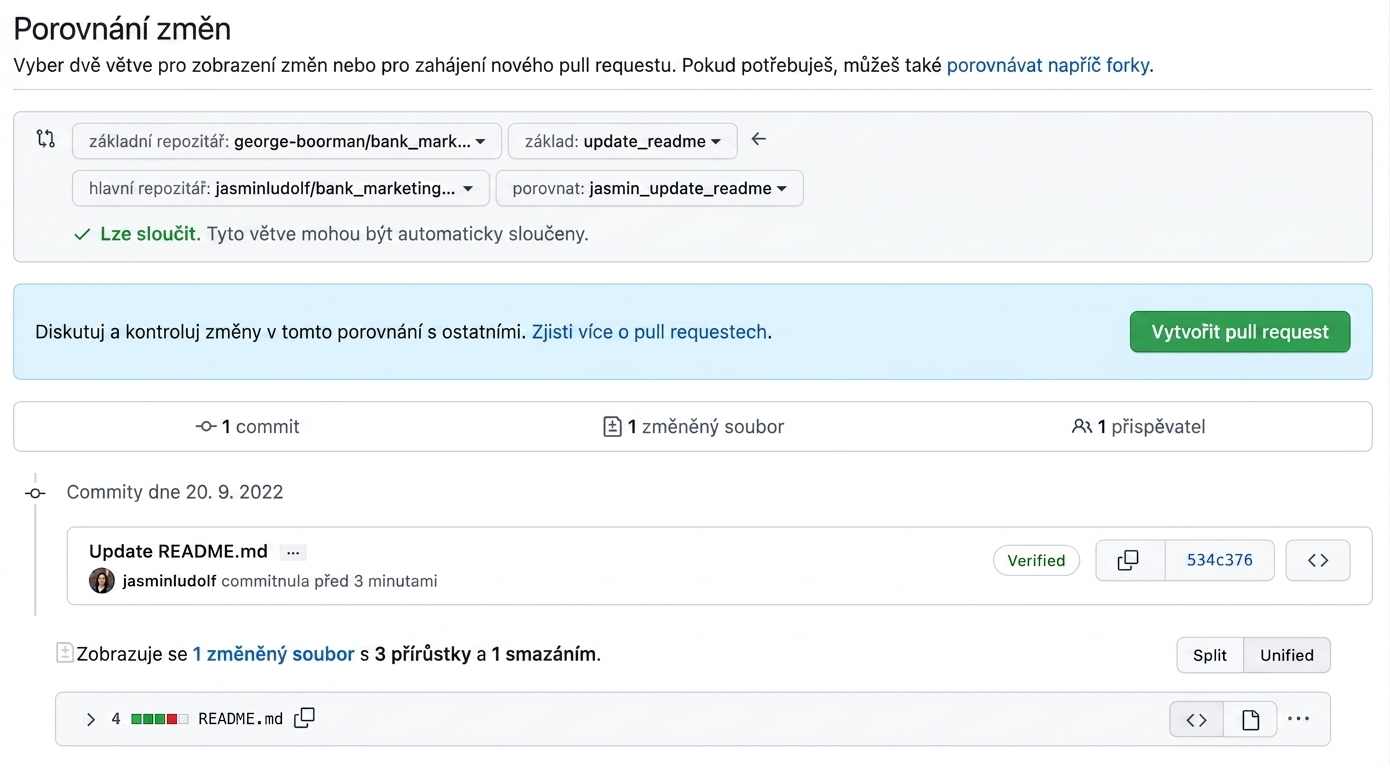Open the Update README.md commit title
The image size is (1390, 768).
click(x=178, y=552)
